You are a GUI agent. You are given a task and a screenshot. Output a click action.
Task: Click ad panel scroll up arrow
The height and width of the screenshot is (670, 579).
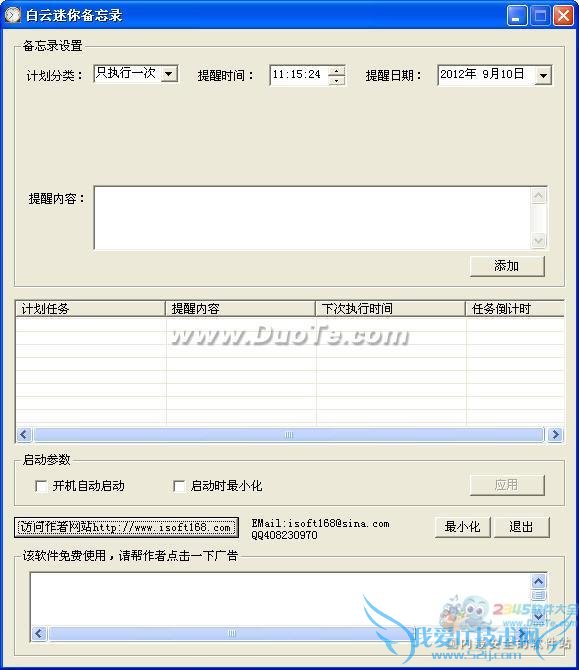(538, 581)
